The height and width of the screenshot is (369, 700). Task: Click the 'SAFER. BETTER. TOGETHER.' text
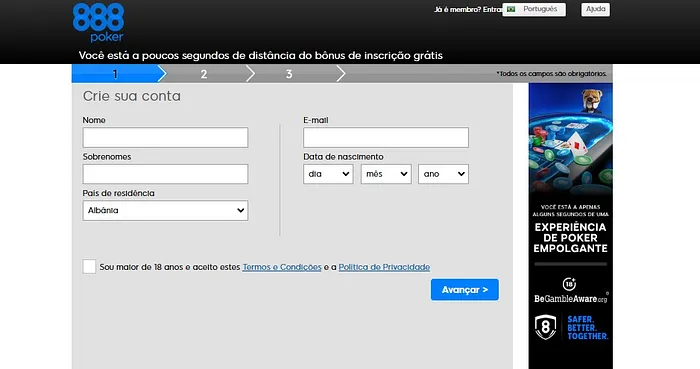(588, 328)
